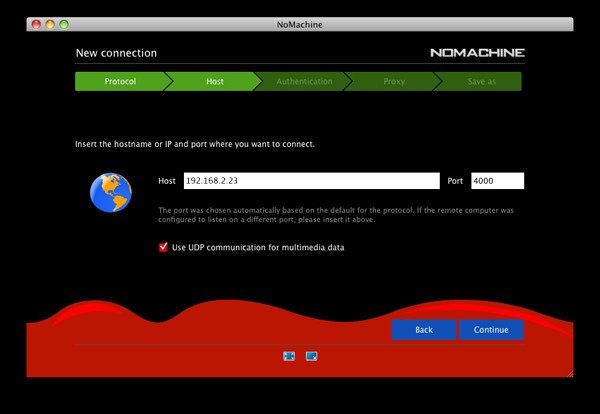The image size is (600, 414).
Task: Click the NoMachine logo
Action: (477, 52)
